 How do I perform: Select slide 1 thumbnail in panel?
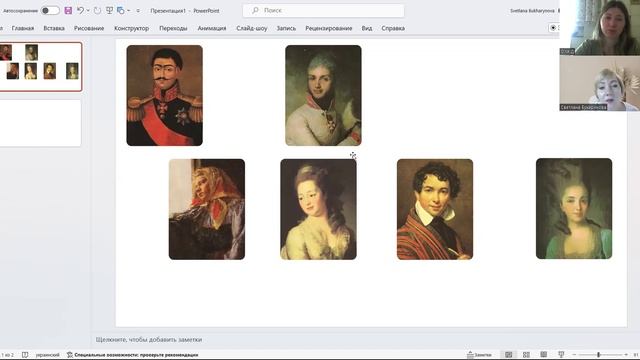[40, 67]
